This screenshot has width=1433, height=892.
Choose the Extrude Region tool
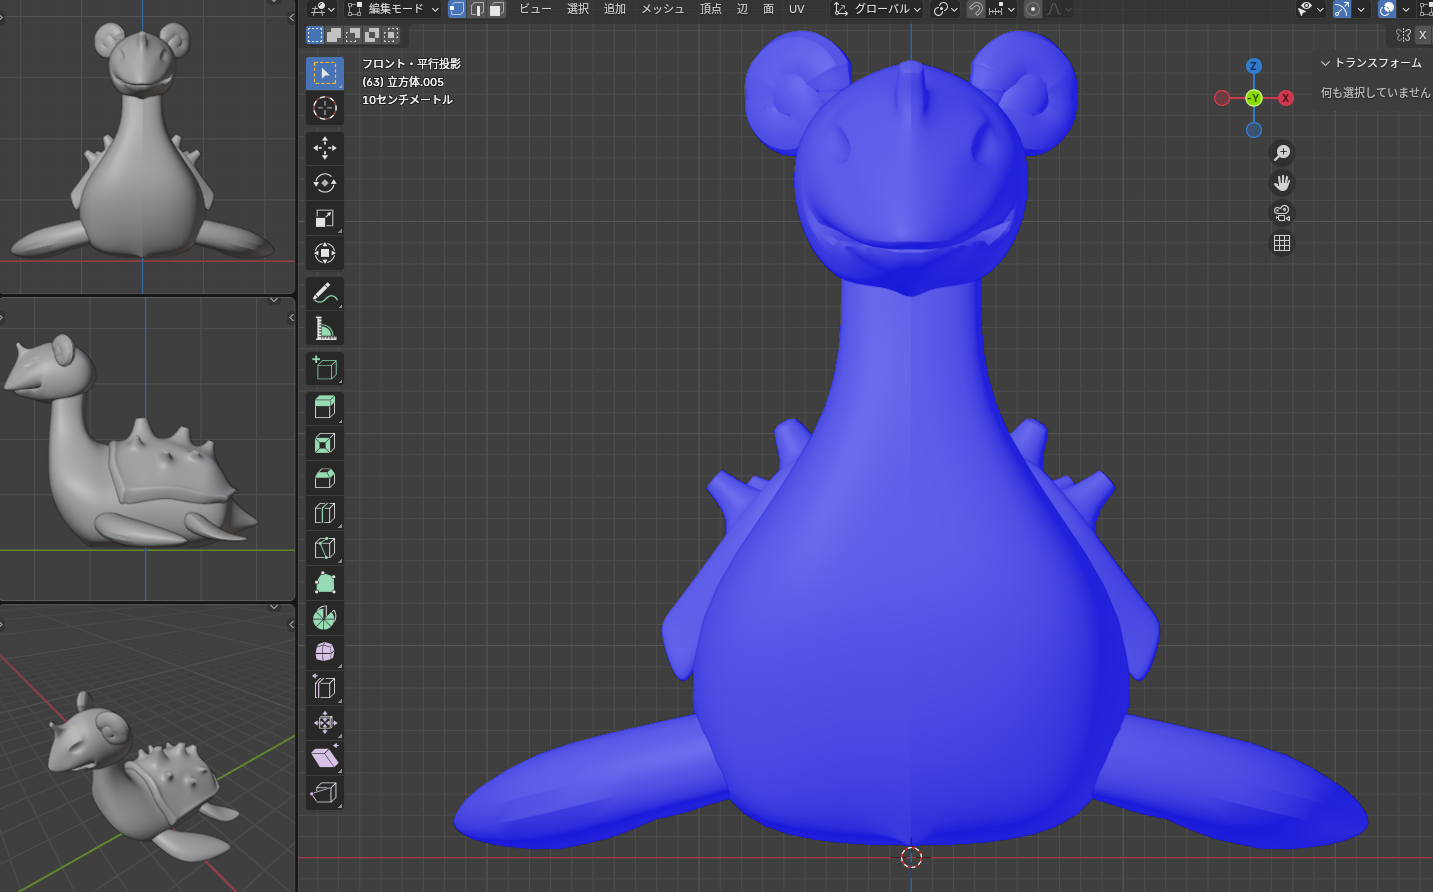point(325,407)
